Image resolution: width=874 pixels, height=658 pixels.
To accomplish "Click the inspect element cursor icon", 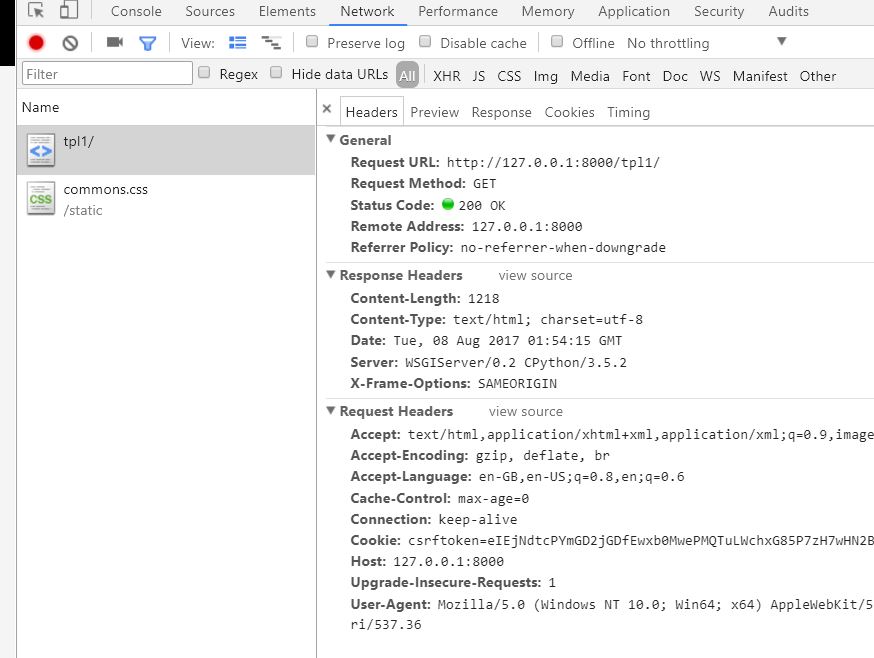I will coord(36,11).
